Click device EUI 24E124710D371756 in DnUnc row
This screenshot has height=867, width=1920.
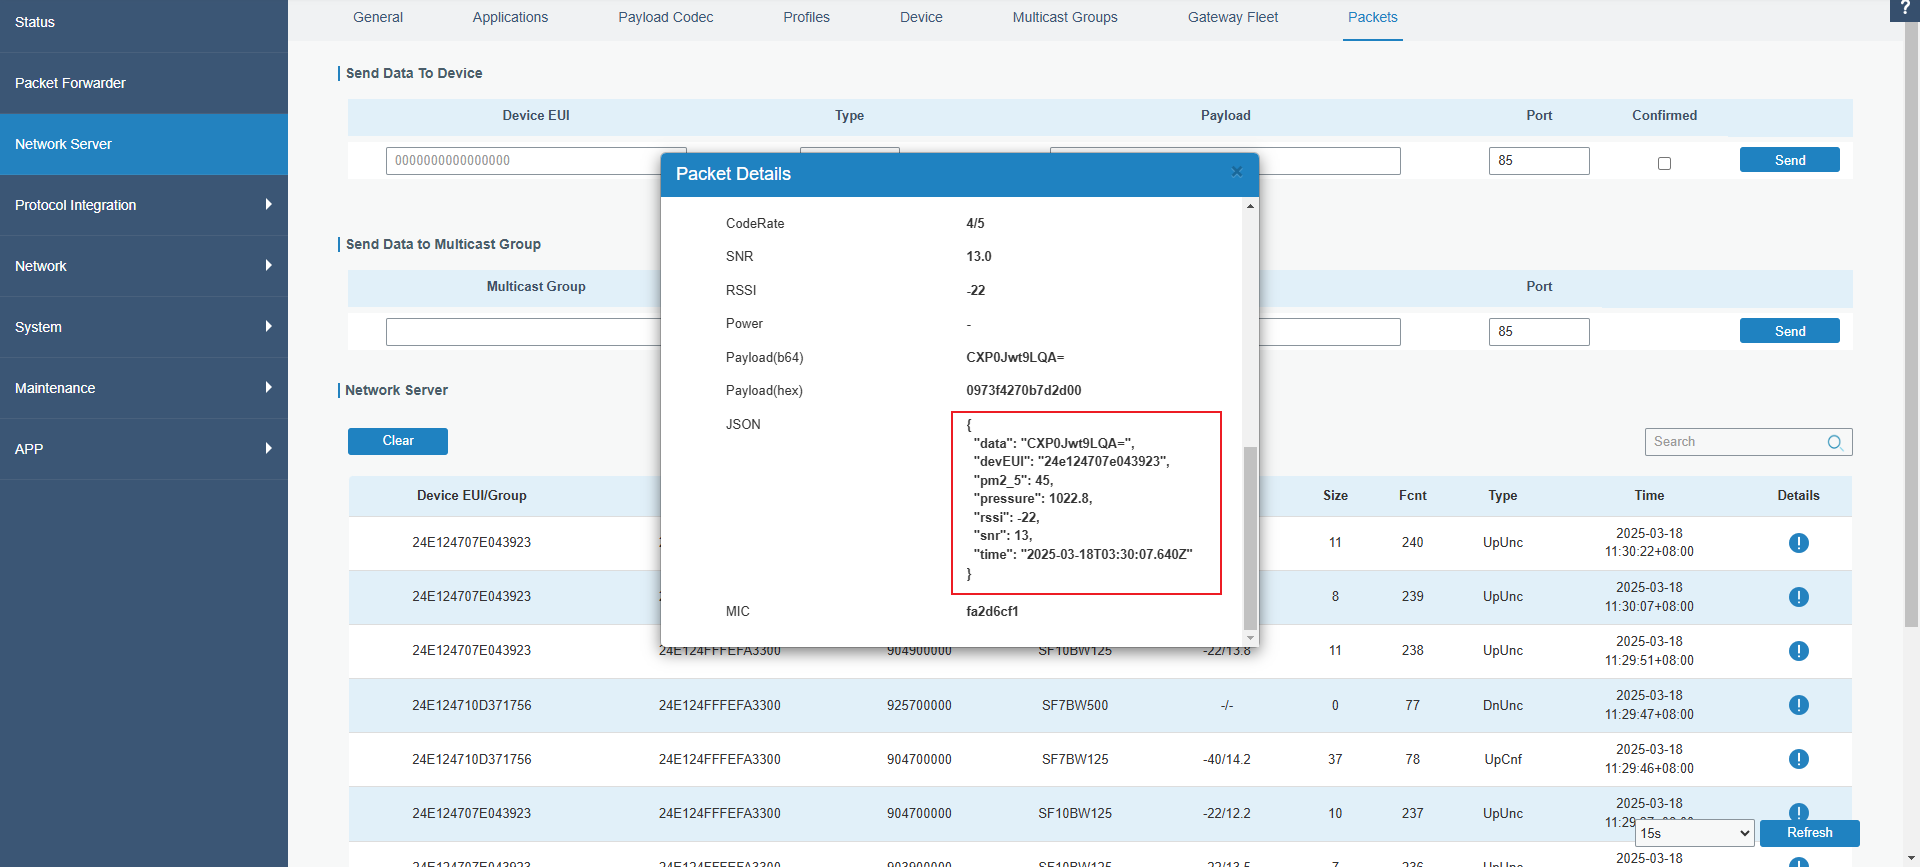471,705
